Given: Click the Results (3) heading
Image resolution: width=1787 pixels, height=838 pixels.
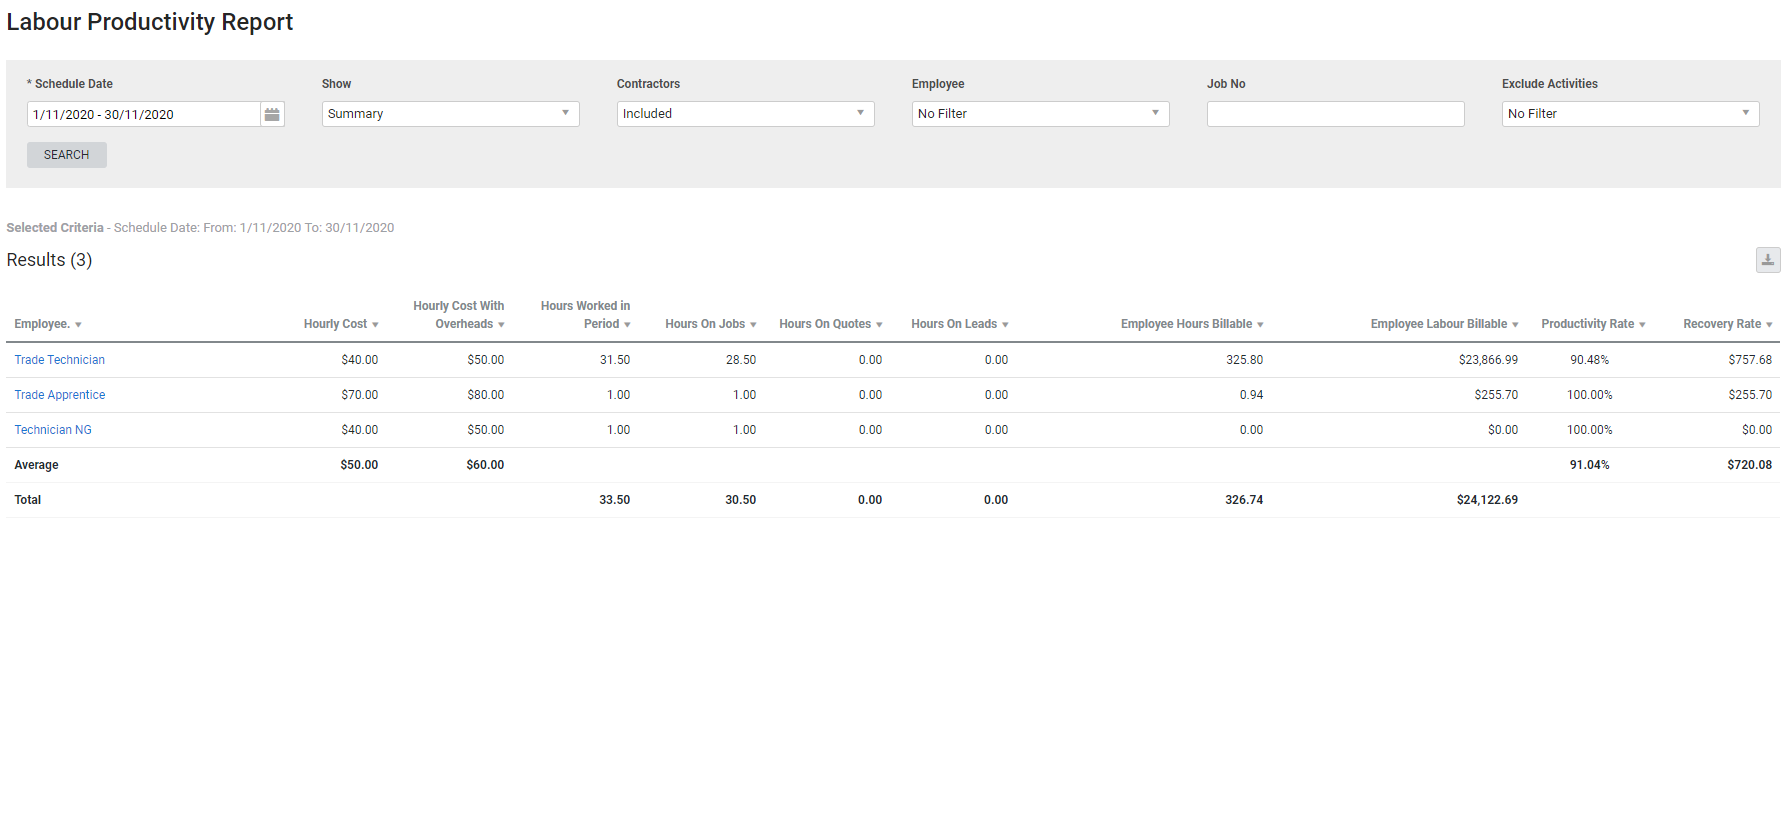Looking at the screenshot, I should coord(49,260).
